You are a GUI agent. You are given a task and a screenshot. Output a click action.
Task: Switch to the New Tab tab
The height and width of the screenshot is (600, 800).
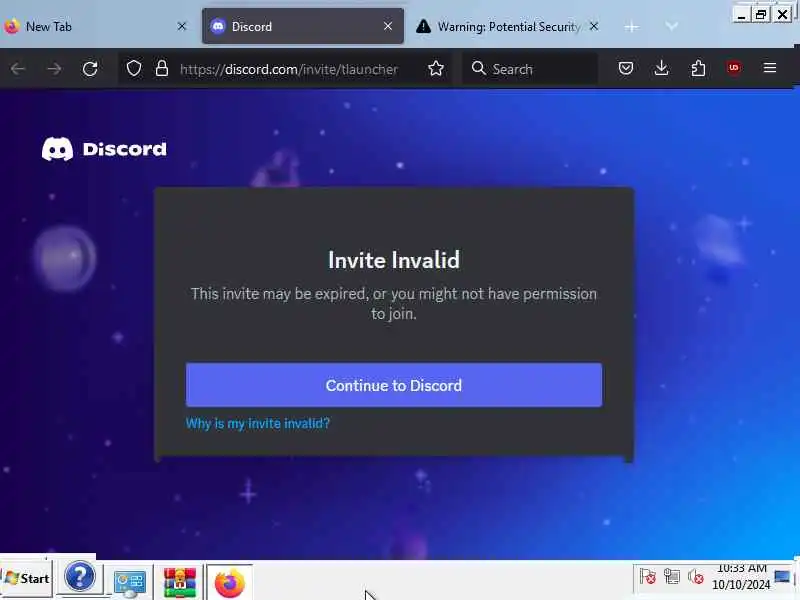[96, 27]
